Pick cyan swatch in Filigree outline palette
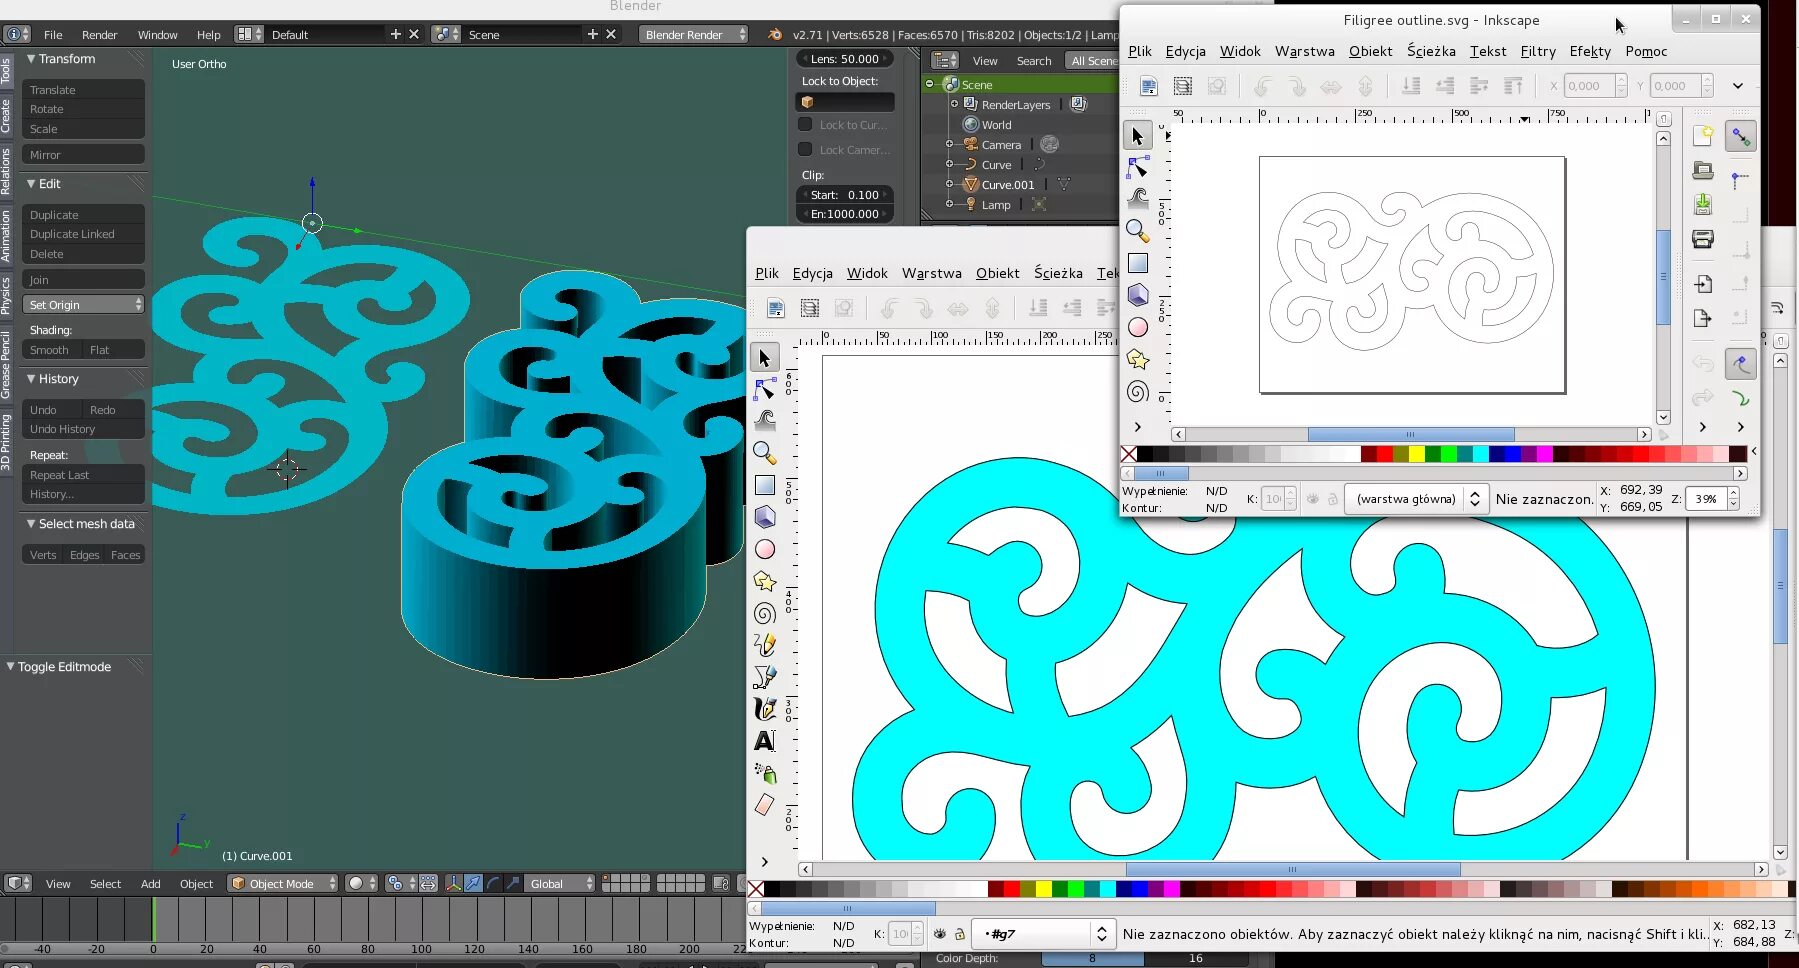 click(x=1481, y=454)
